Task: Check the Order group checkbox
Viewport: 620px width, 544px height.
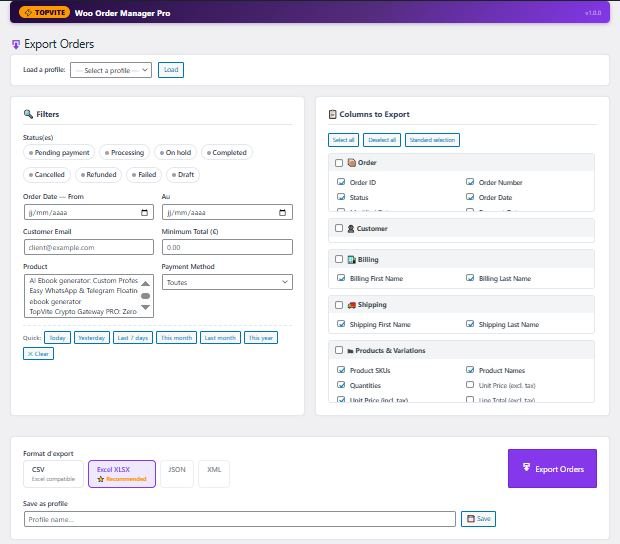Action: [x=339, y=163]
